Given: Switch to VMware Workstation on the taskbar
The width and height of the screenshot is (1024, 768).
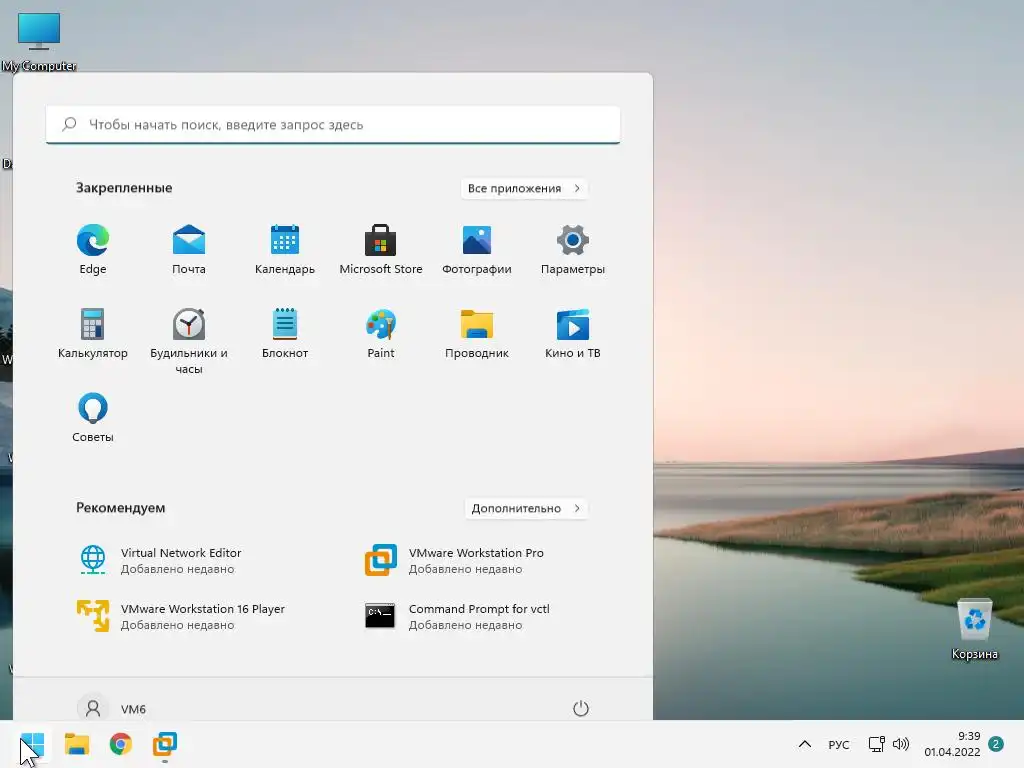Looking at the screenshot, I should click(x=165, y=744).
